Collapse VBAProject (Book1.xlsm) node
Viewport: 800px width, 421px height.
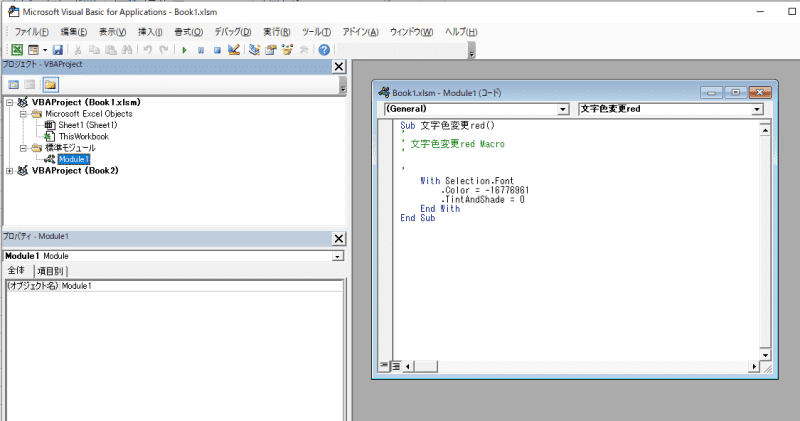click(10, 103)
